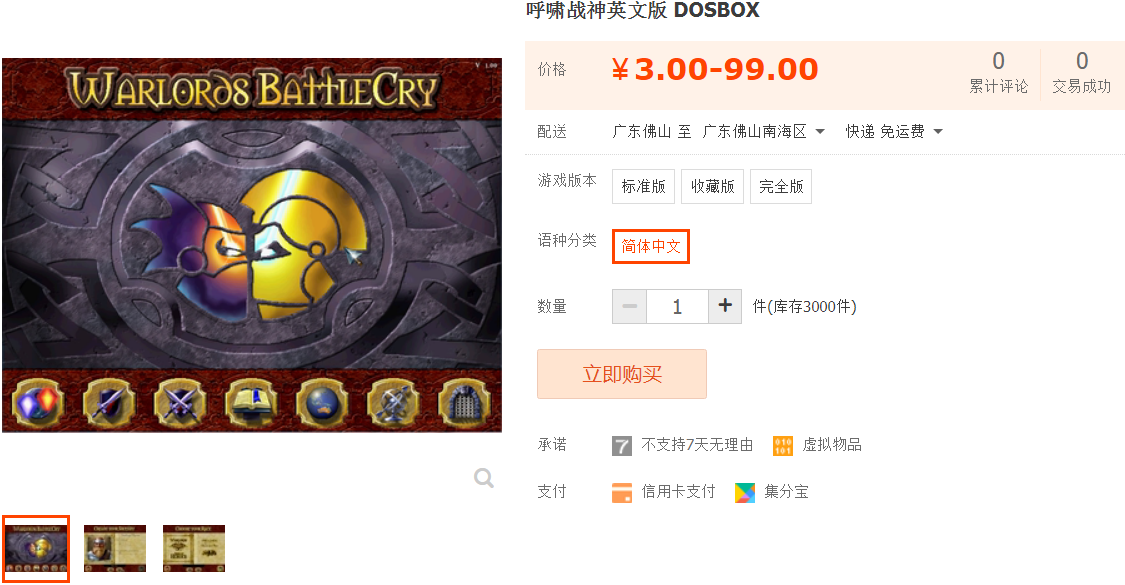
Task: Click the 立即购买 buy now button
Action: coord(622,374)
